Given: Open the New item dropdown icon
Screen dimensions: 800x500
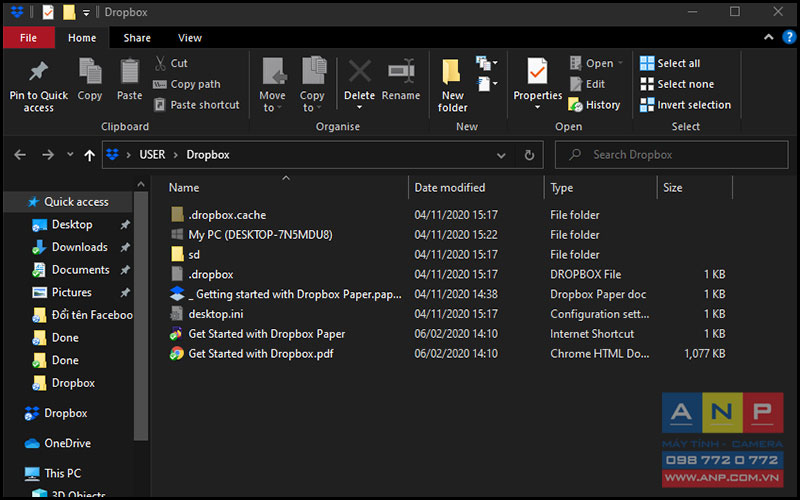Looking at the screenshot, I should [x=487, y=63].
